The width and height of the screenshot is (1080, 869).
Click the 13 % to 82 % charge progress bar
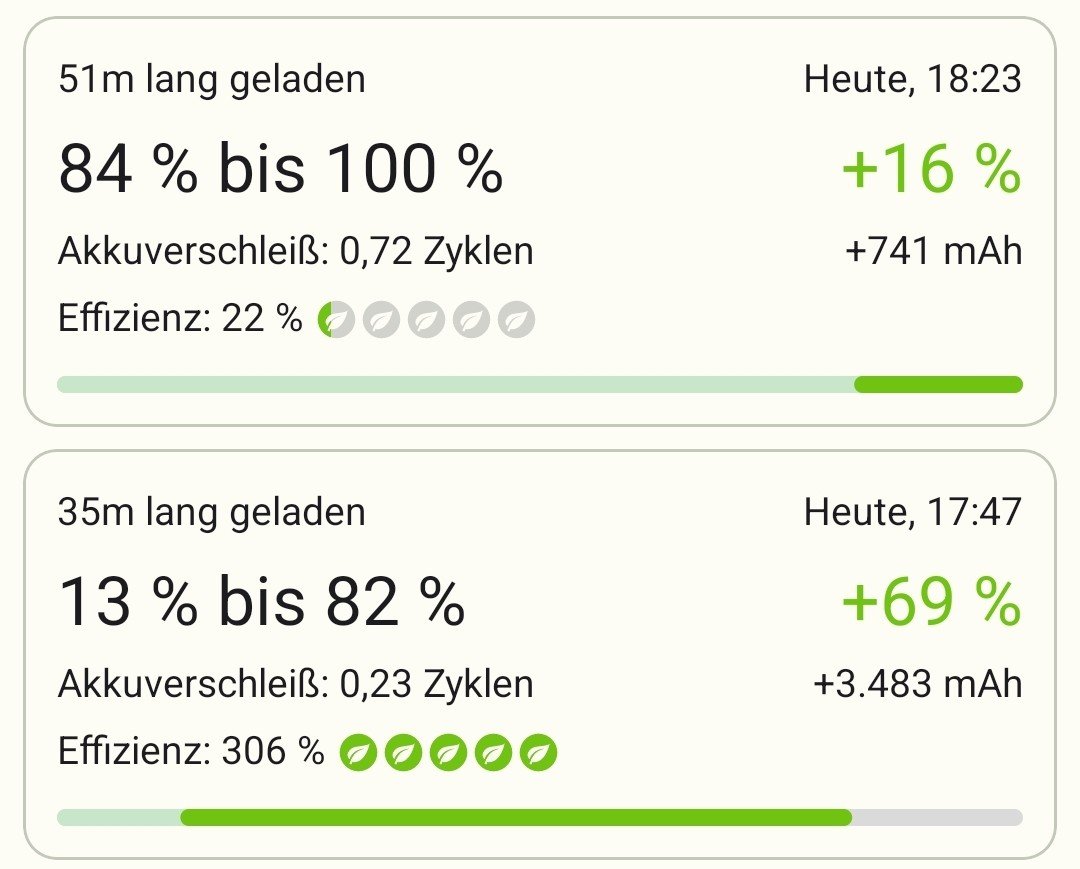(x=540, y=817)
